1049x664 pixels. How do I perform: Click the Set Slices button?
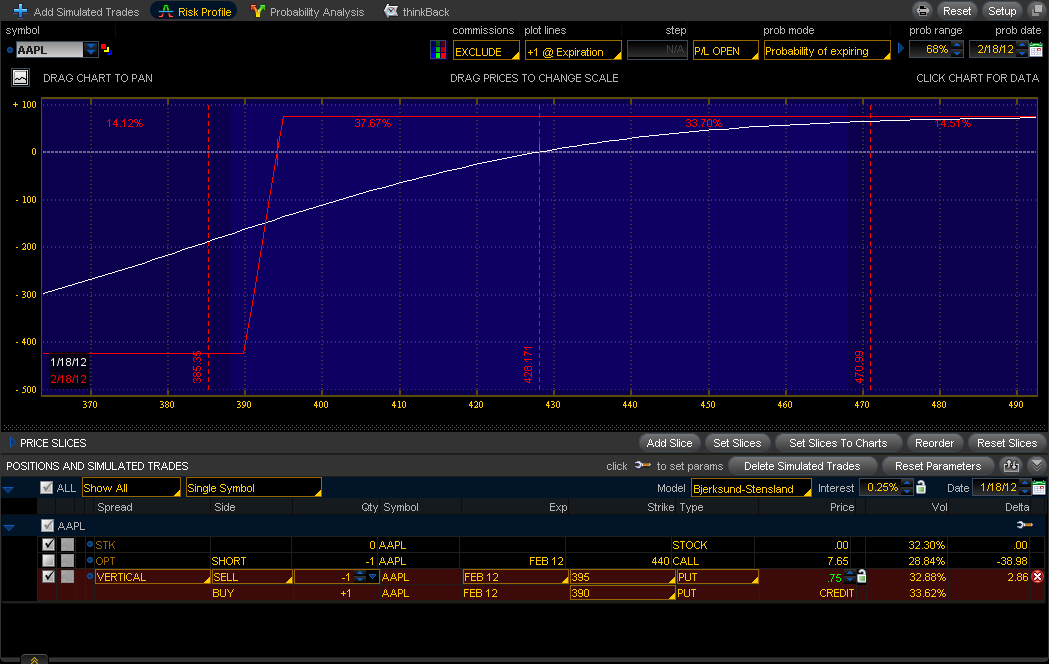click(x=737, y=443)
